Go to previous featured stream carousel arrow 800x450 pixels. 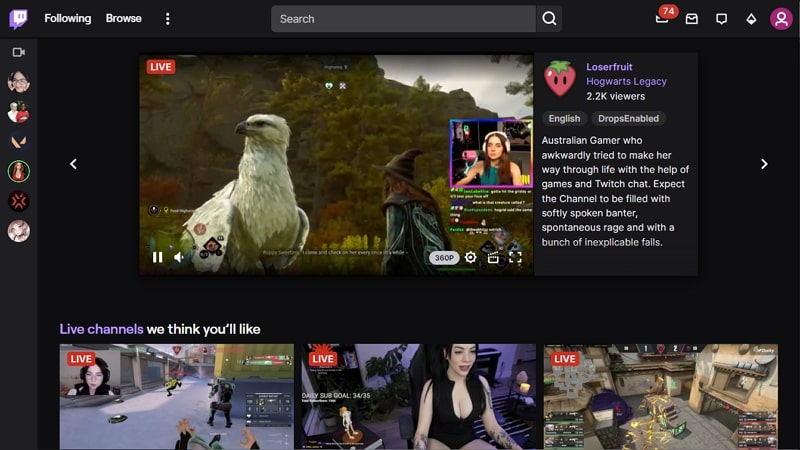73,164
